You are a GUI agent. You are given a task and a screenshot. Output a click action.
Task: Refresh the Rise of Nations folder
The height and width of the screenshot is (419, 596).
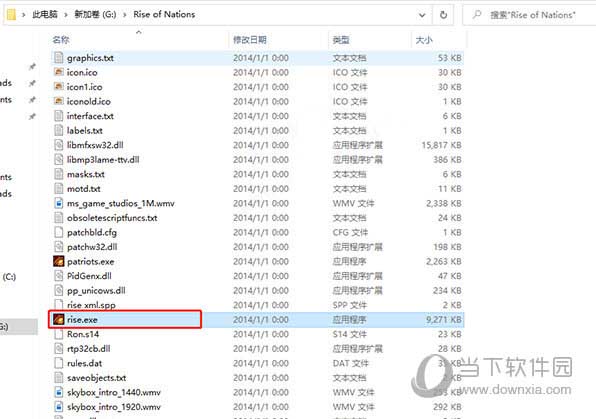(443, 15)
